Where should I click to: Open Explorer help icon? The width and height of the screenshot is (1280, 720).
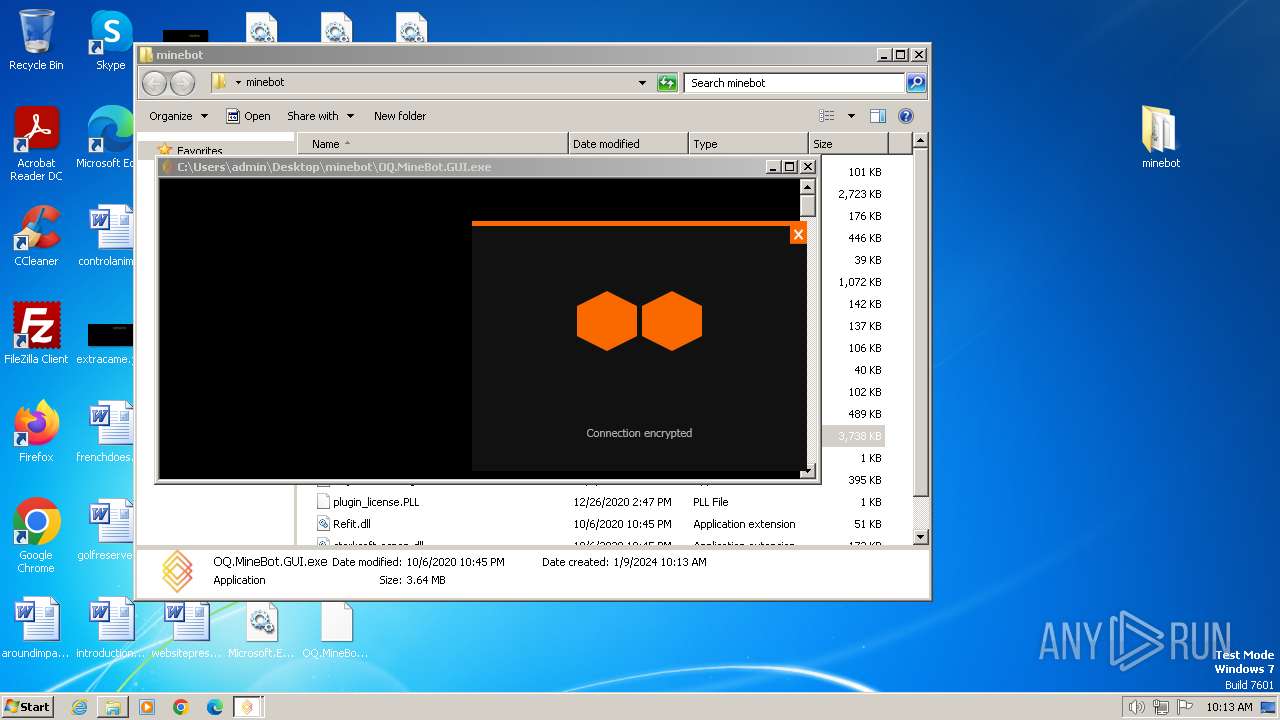pos(905,116)
